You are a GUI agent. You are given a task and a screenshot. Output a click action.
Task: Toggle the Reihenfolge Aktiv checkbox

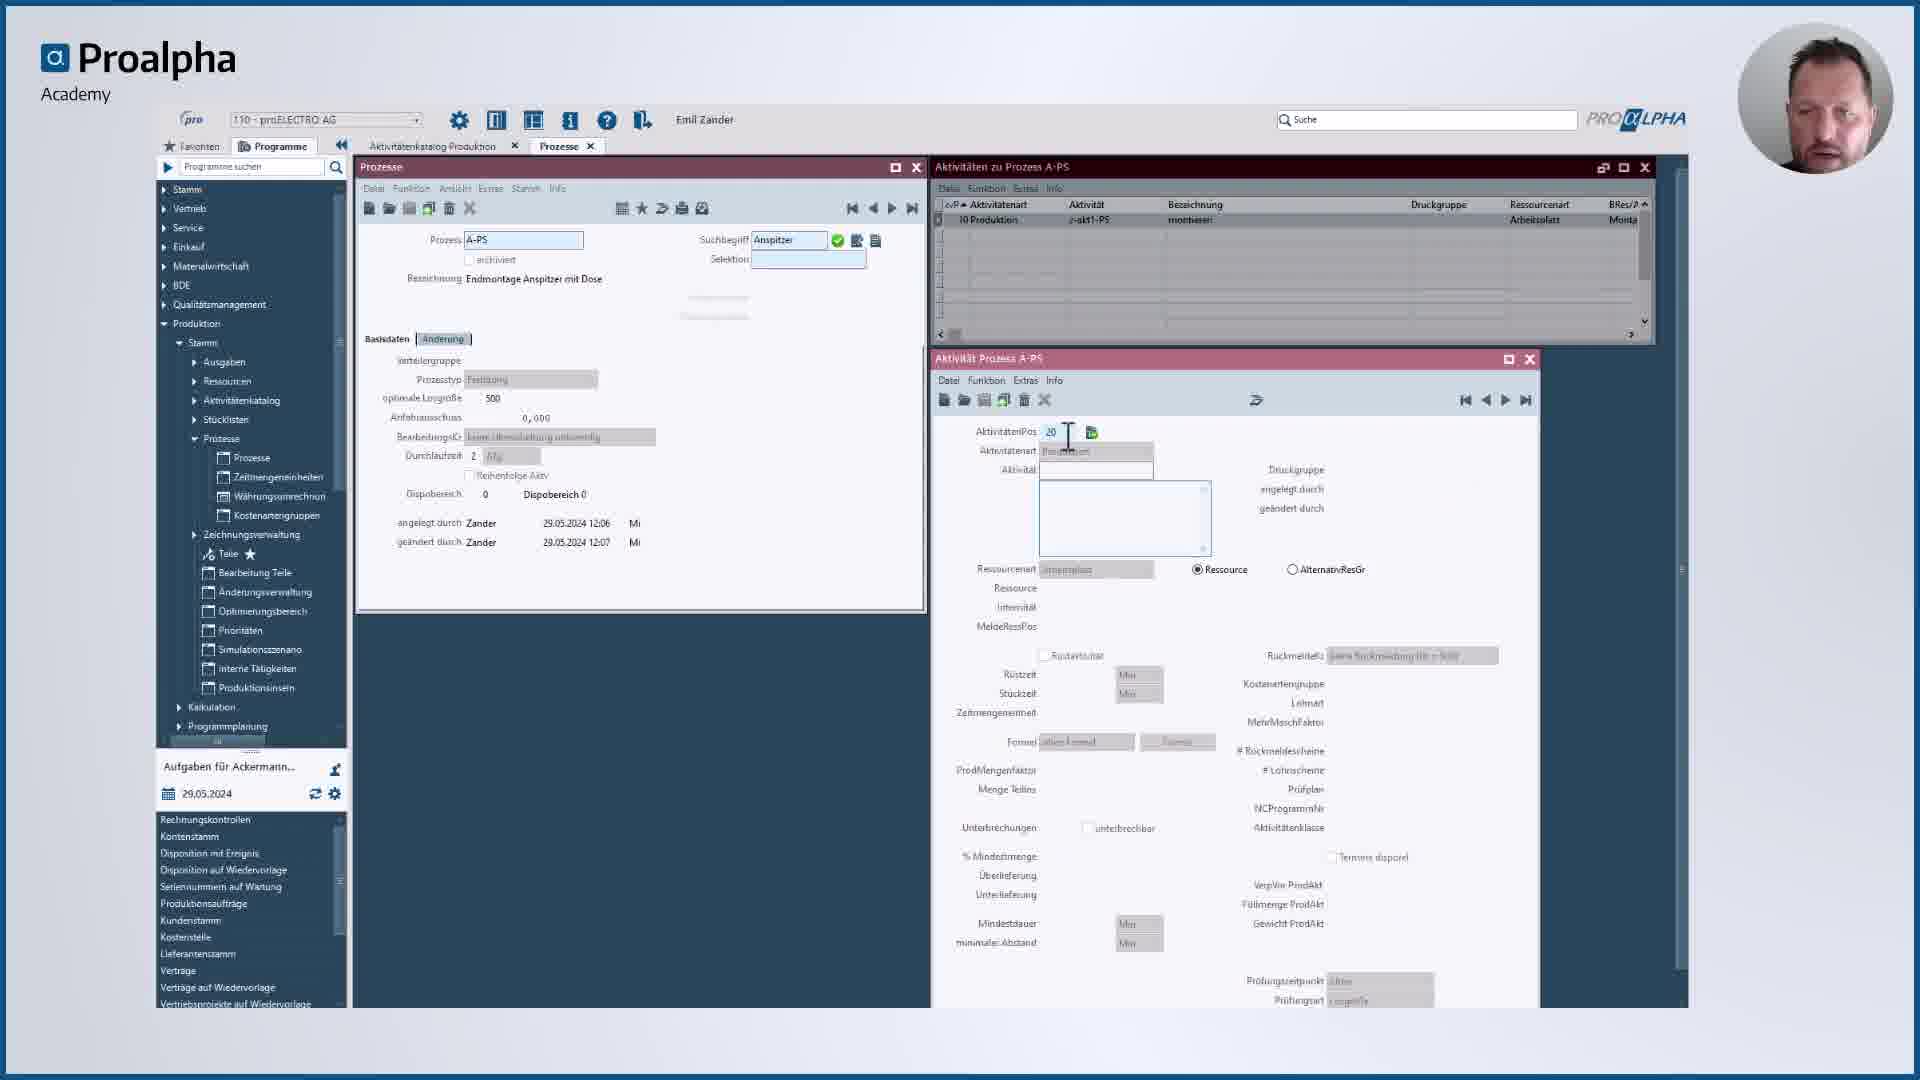click(469, 475)
